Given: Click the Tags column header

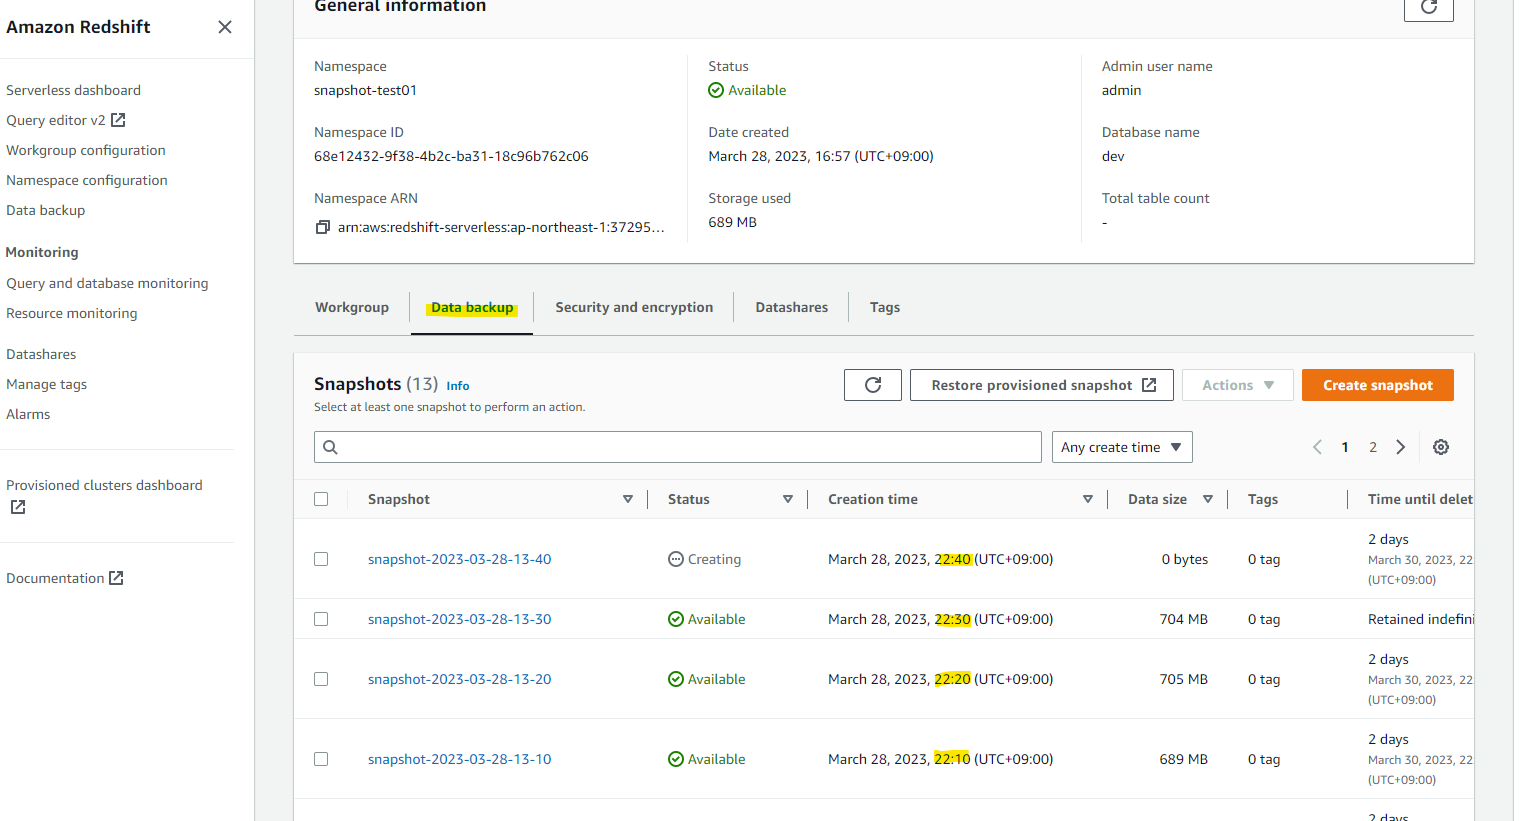Looking at the screenshot, I should click(1263, 499).
